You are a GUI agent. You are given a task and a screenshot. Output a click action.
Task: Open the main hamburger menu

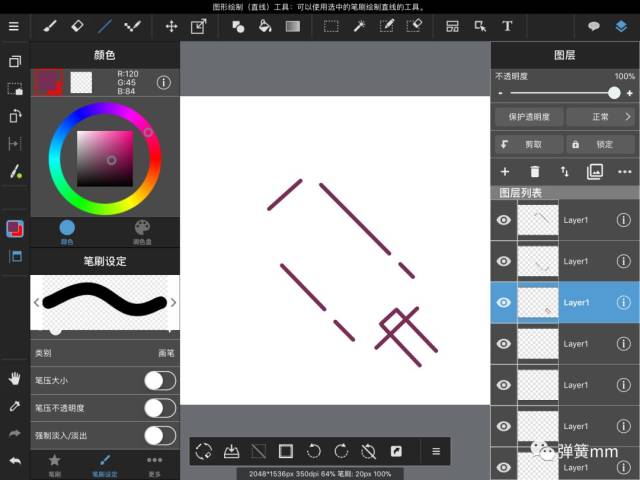14,27
